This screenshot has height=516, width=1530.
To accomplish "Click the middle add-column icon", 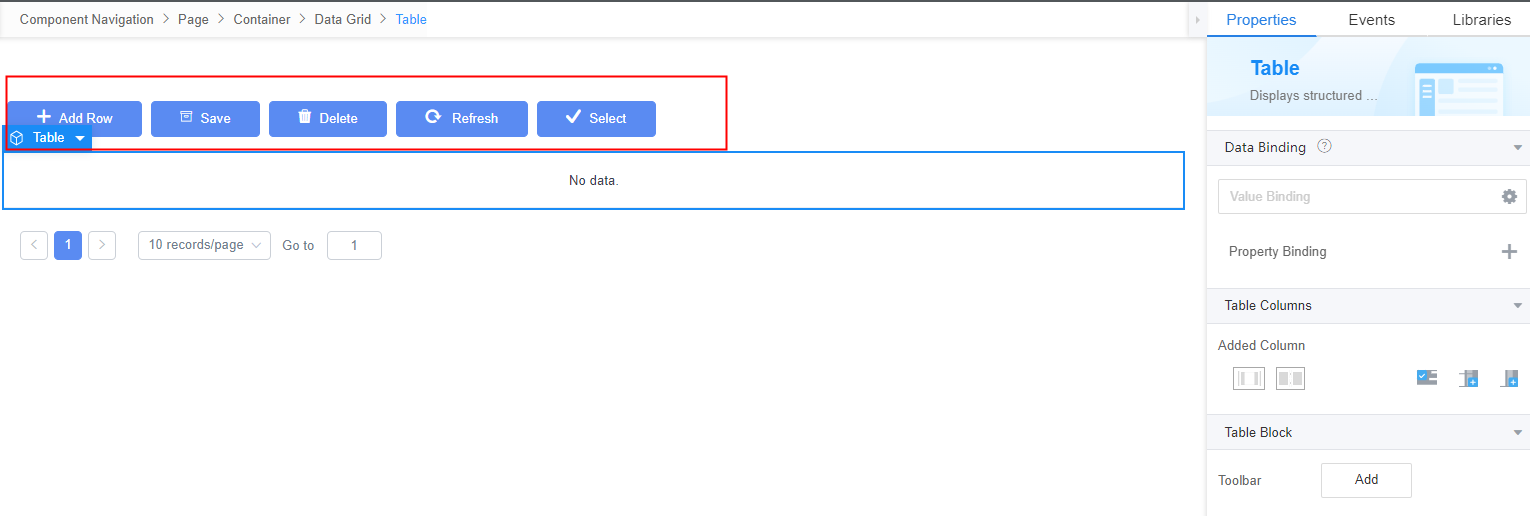I will (x=1468, y=378).
